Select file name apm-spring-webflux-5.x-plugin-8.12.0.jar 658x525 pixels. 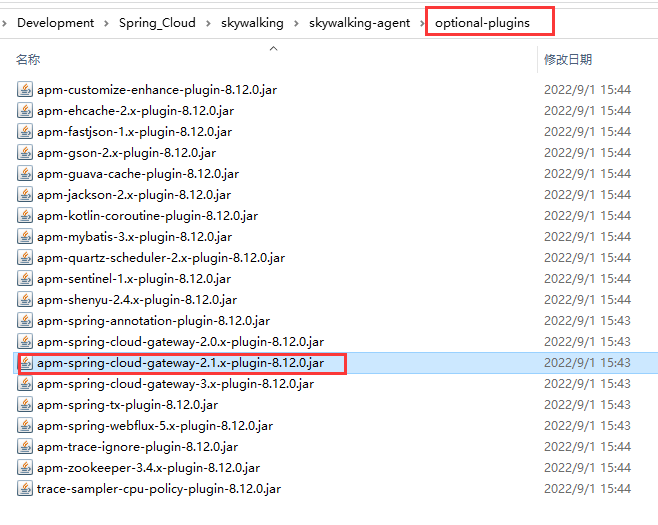[x=155, y=426]
